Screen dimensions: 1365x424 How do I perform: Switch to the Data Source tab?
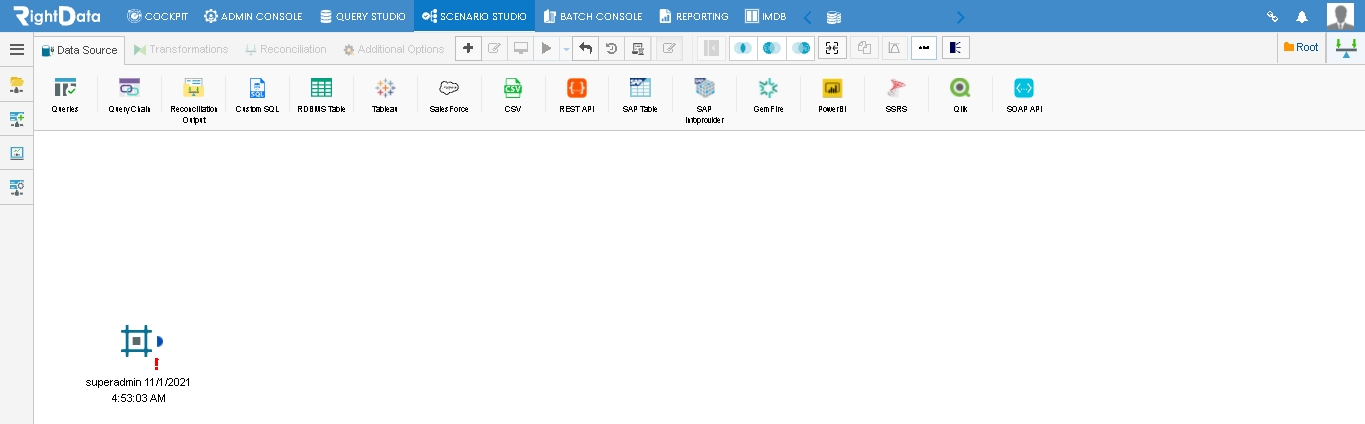[x=79, y=49]
